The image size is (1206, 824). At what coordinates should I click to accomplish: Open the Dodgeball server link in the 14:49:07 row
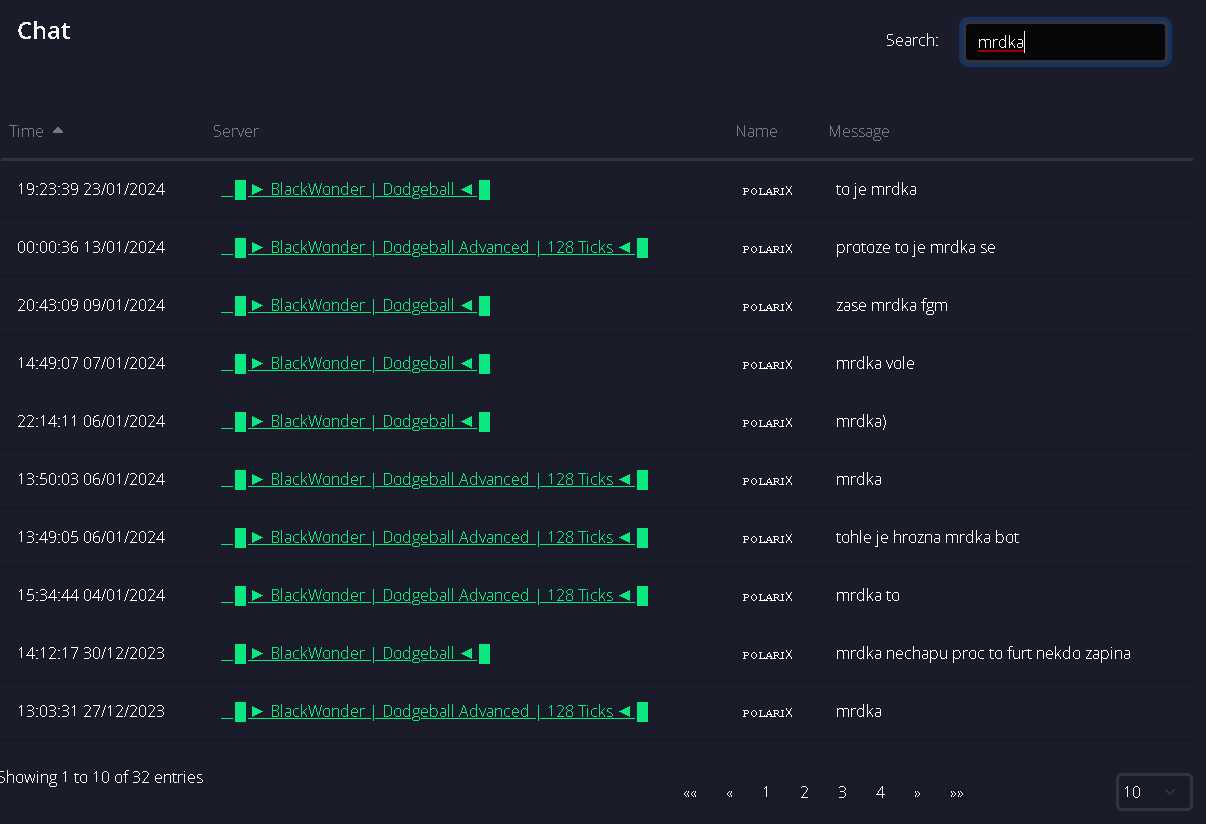click(x=355, y=364)
